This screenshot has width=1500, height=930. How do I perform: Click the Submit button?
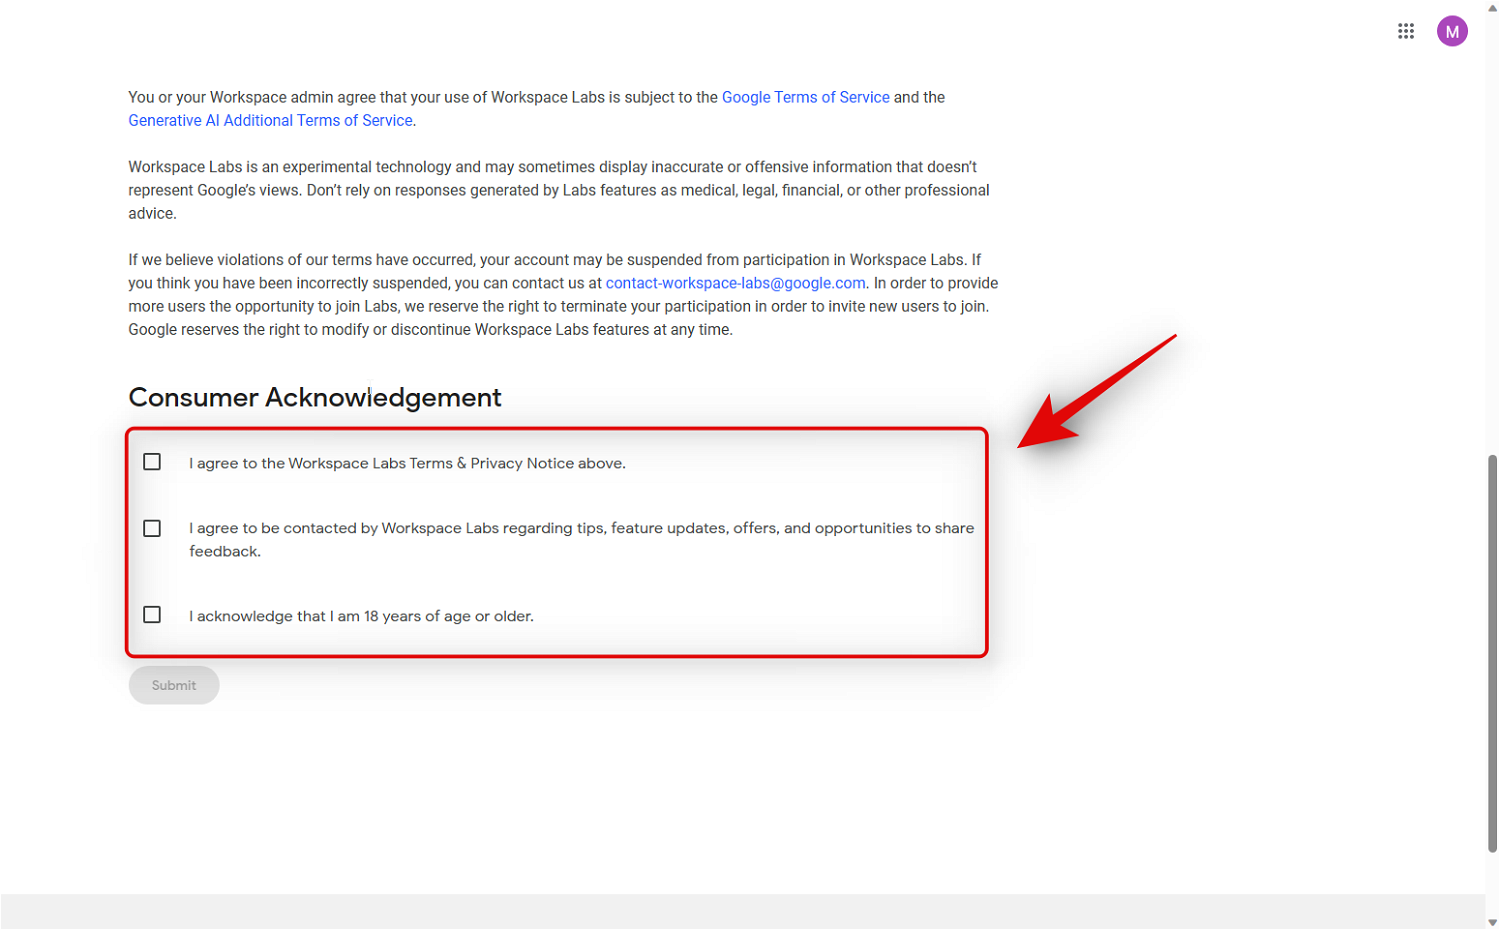(174, 685)
